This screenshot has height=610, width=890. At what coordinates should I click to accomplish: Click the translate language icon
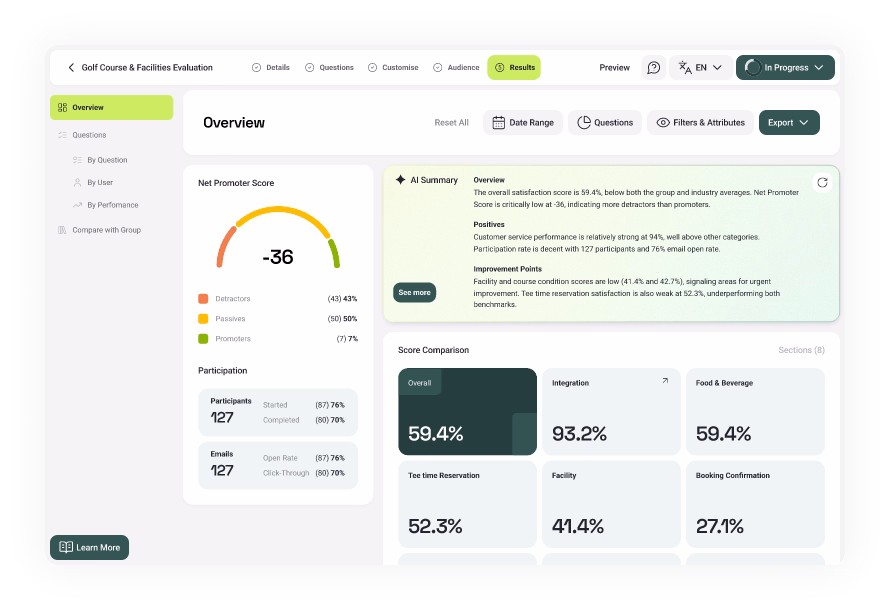pos(685,68)
